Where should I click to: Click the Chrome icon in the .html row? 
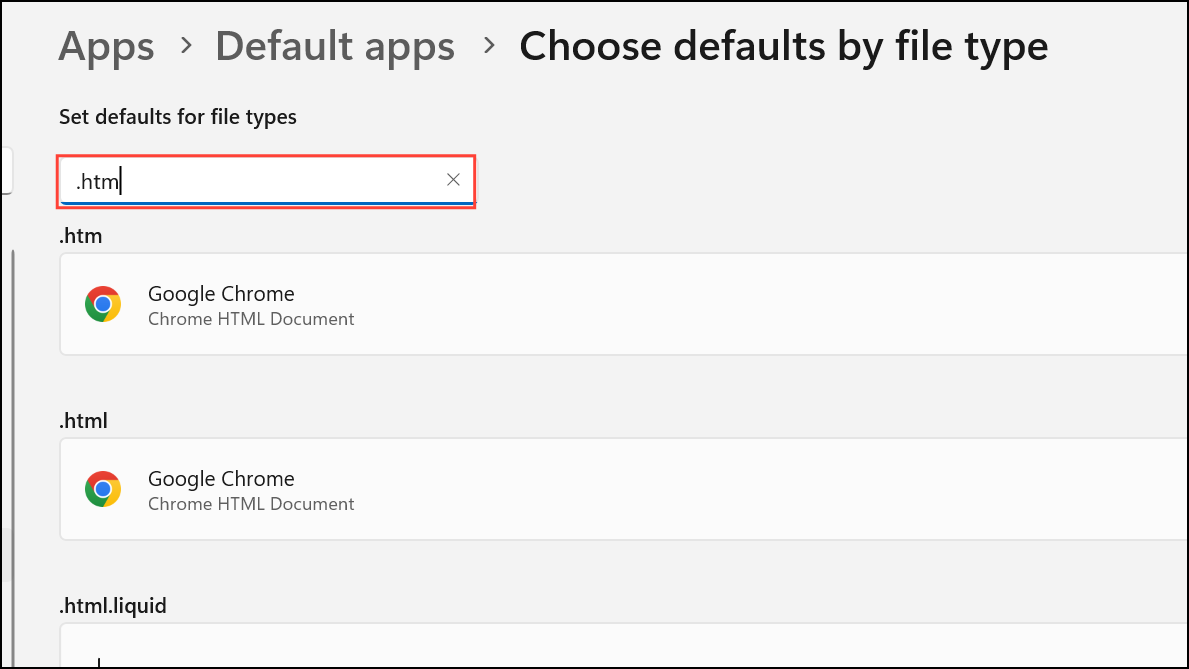[x=103, y=489]
